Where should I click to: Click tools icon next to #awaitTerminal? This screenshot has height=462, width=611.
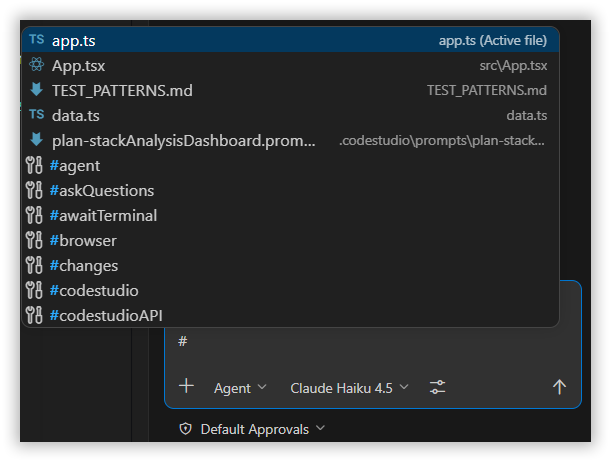[x=34, y=215]
